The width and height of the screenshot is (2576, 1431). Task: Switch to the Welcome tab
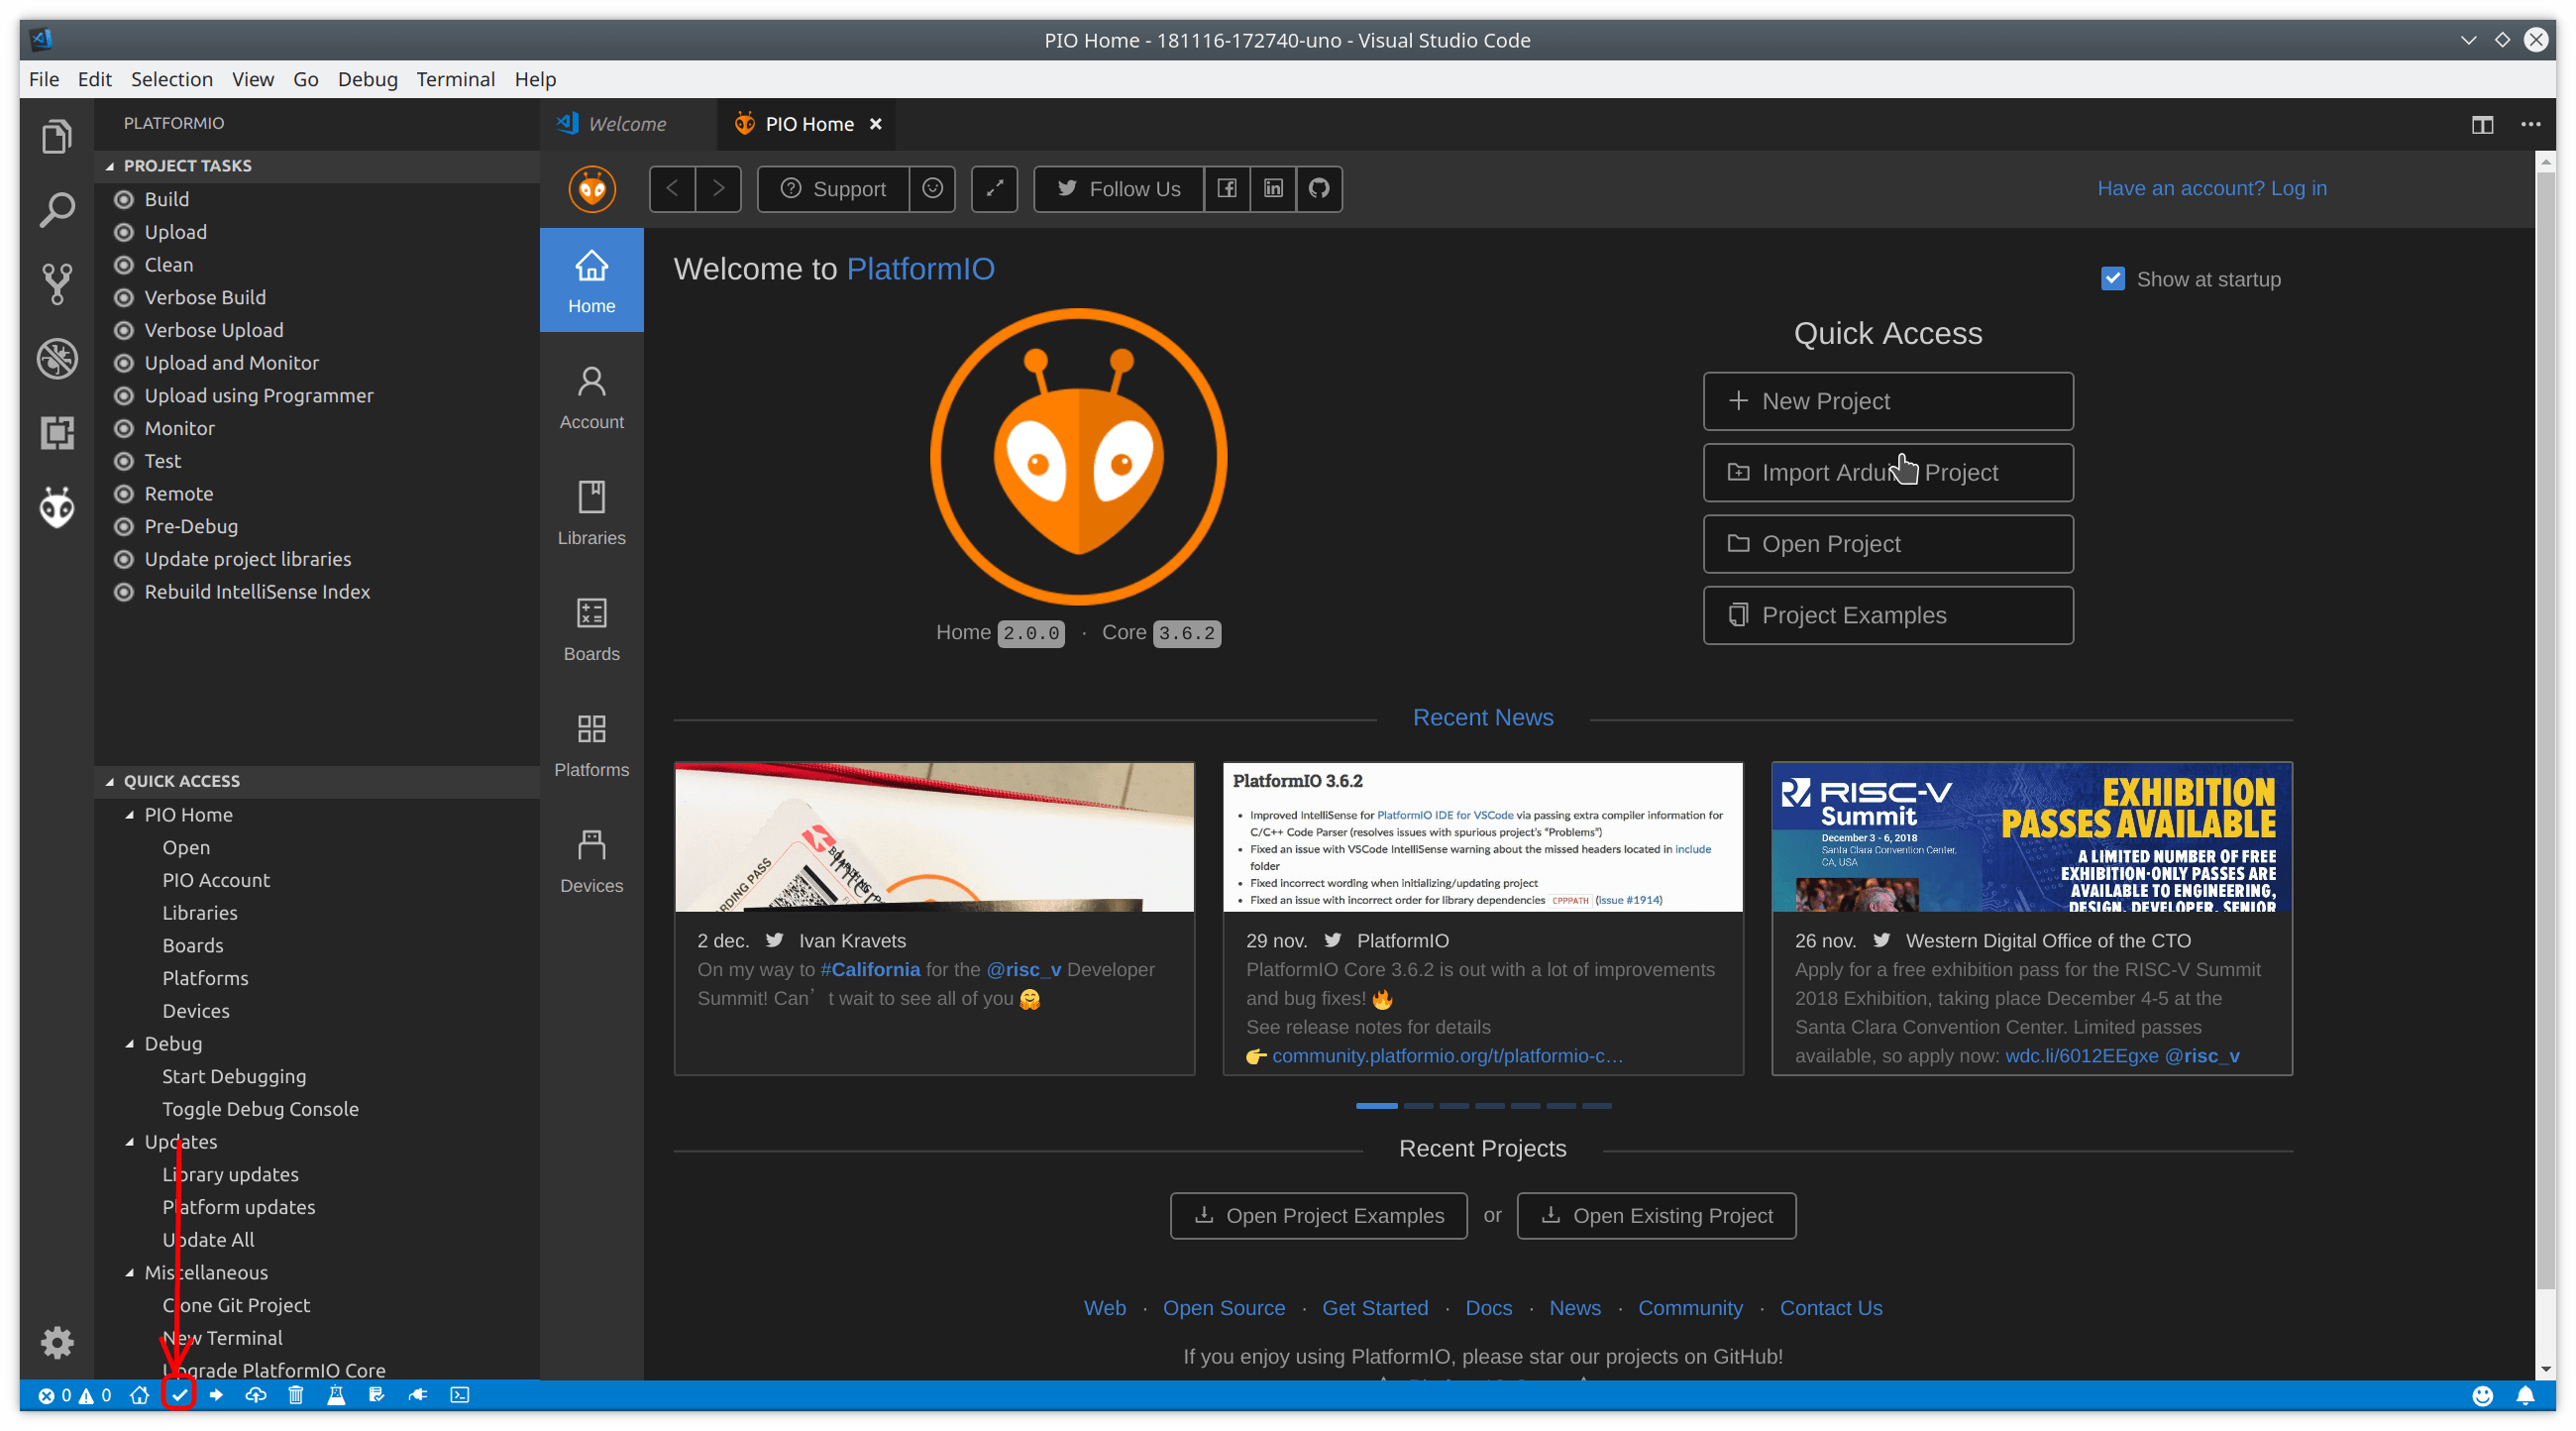(626, 124)
